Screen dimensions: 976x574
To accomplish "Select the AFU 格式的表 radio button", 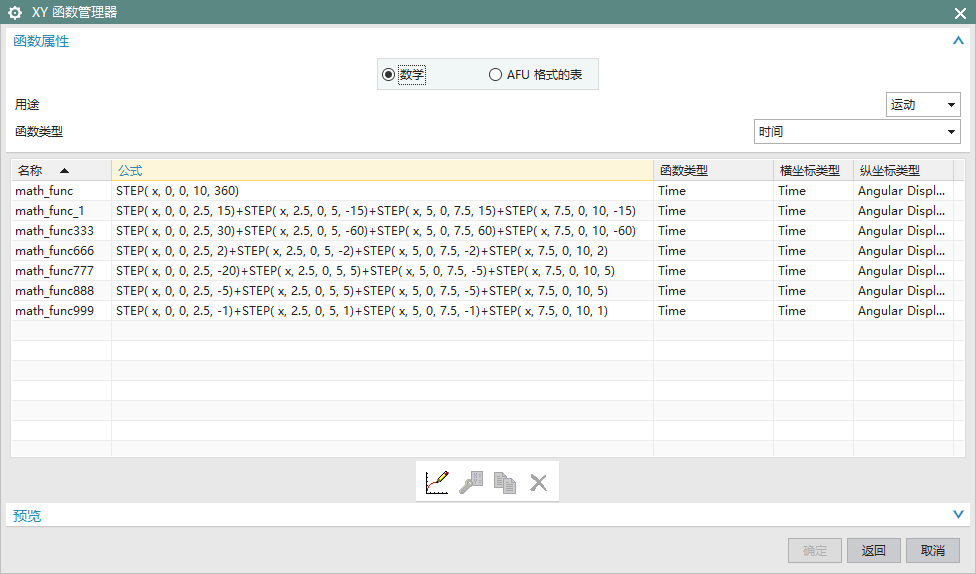I will pos(495,75).
